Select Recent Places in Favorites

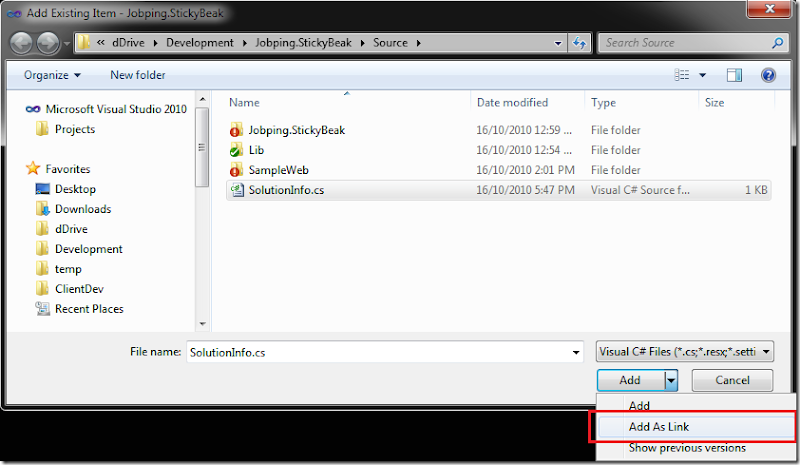tap(89, 308)
